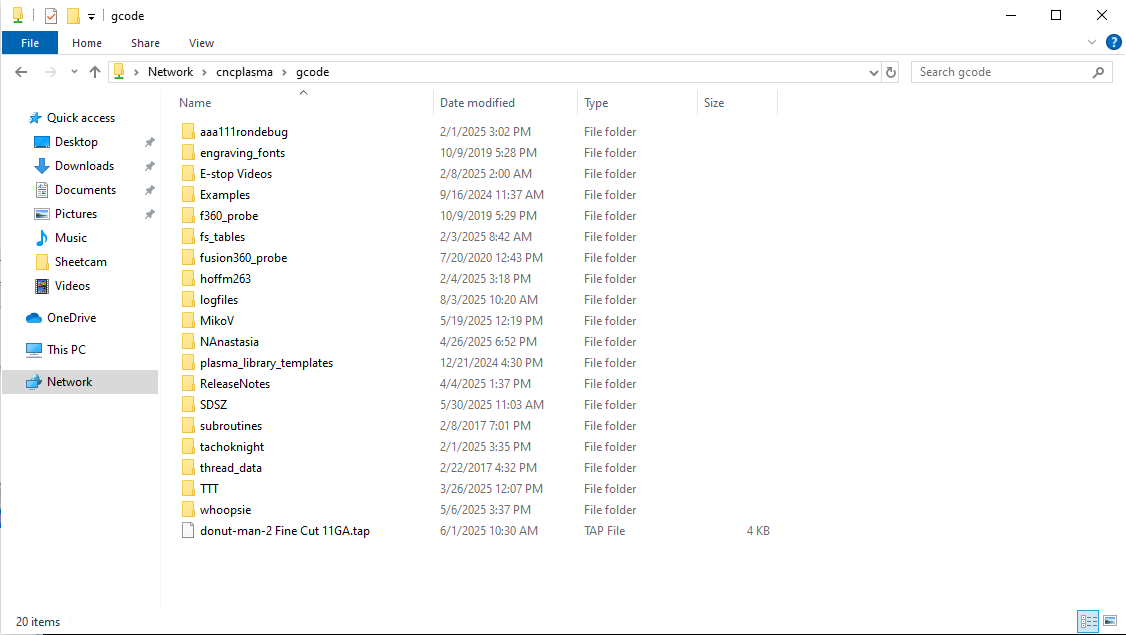Refresh the gcode folder view

point(891,72)
